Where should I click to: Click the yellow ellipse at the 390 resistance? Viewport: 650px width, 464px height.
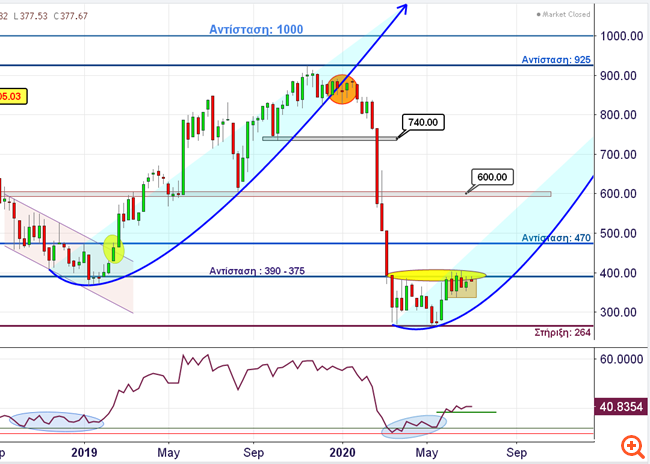click(x=438, y=274)
